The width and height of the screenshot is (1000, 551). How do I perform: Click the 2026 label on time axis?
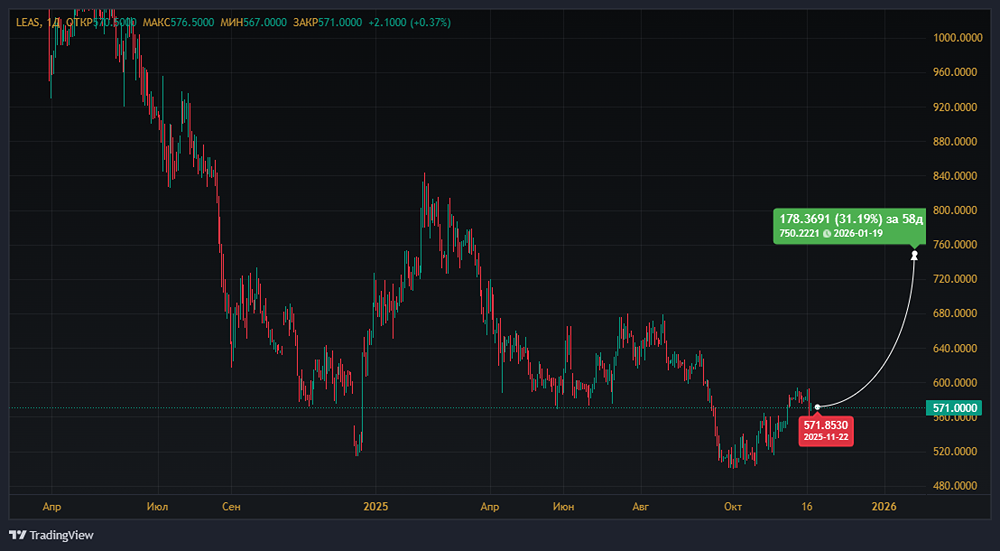pyautogui.click(x=884, y=506)
